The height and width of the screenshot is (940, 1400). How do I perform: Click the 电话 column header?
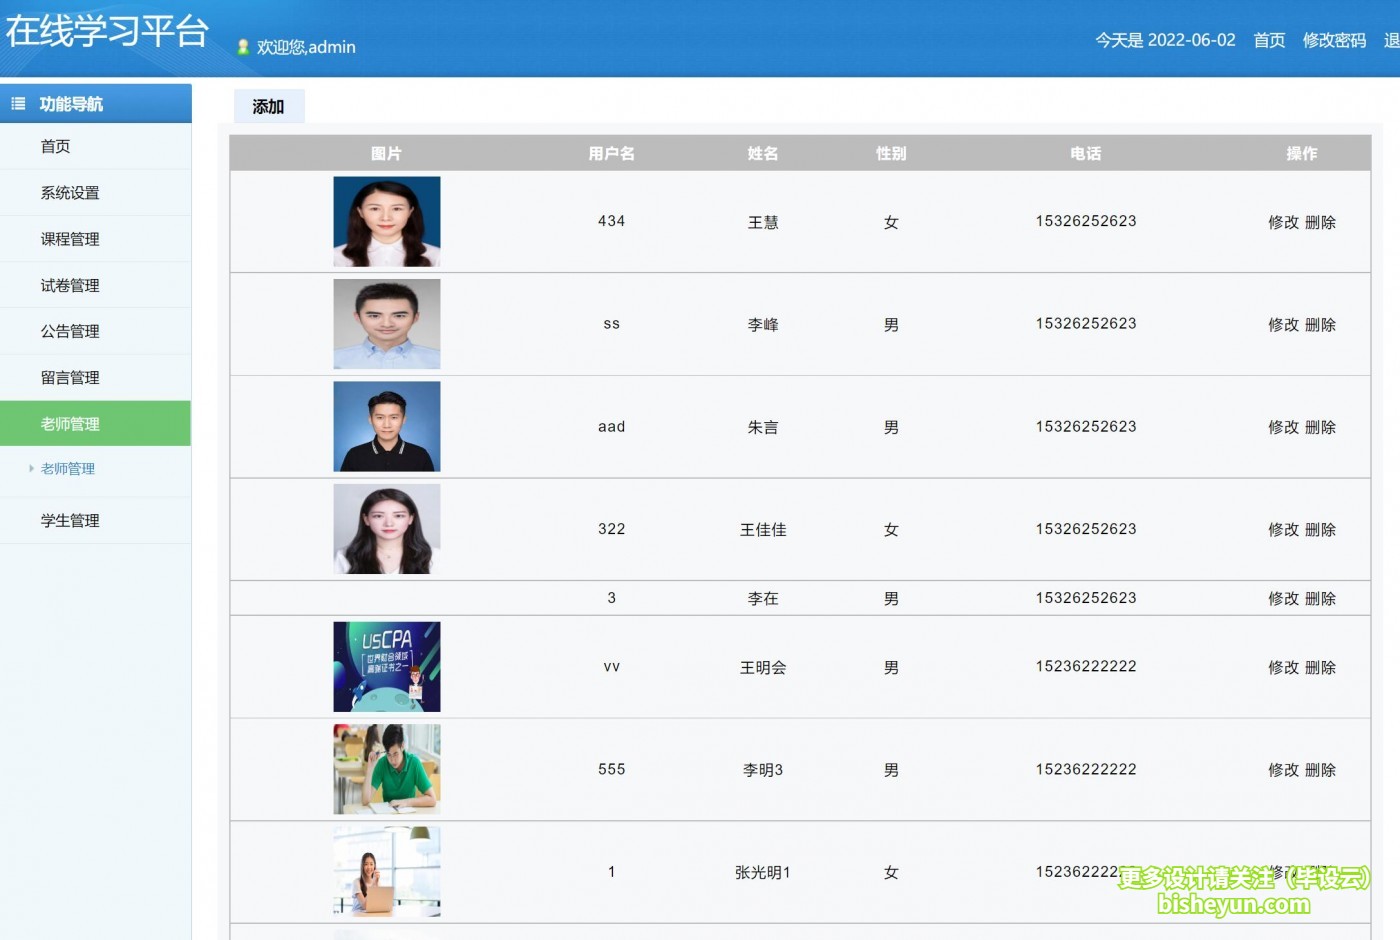click(1086, 153)
